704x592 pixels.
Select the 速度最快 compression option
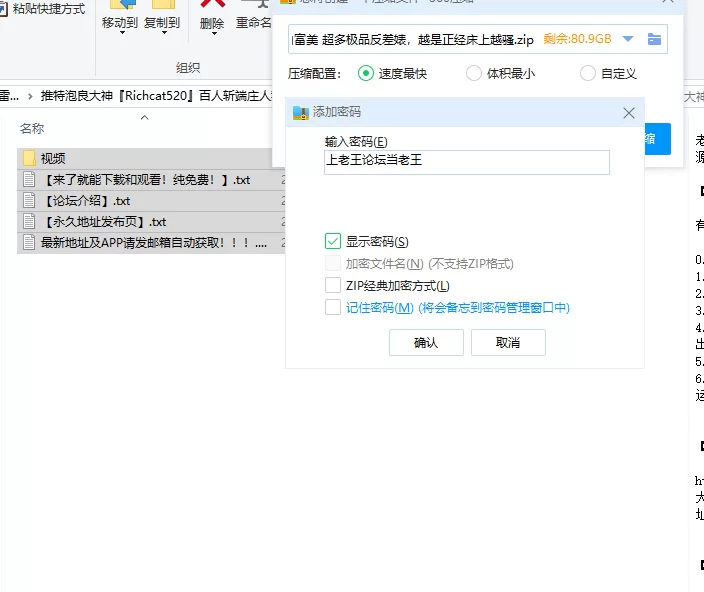[x=365, y=73]
